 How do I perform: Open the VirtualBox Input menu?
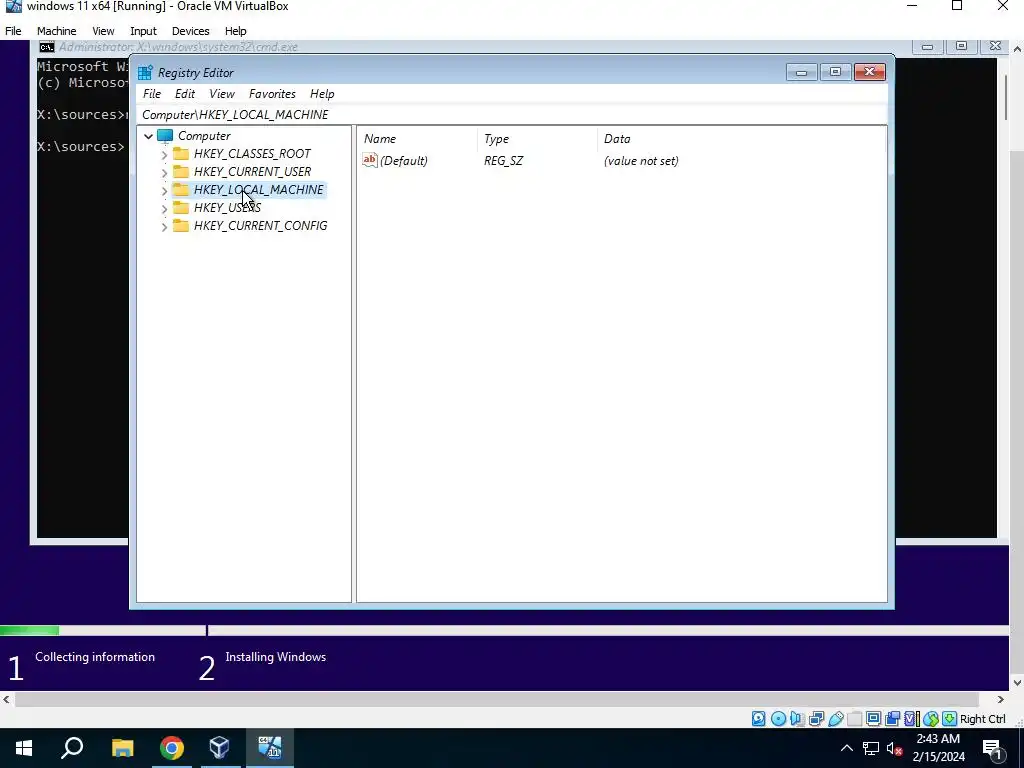tap(143, 31)
